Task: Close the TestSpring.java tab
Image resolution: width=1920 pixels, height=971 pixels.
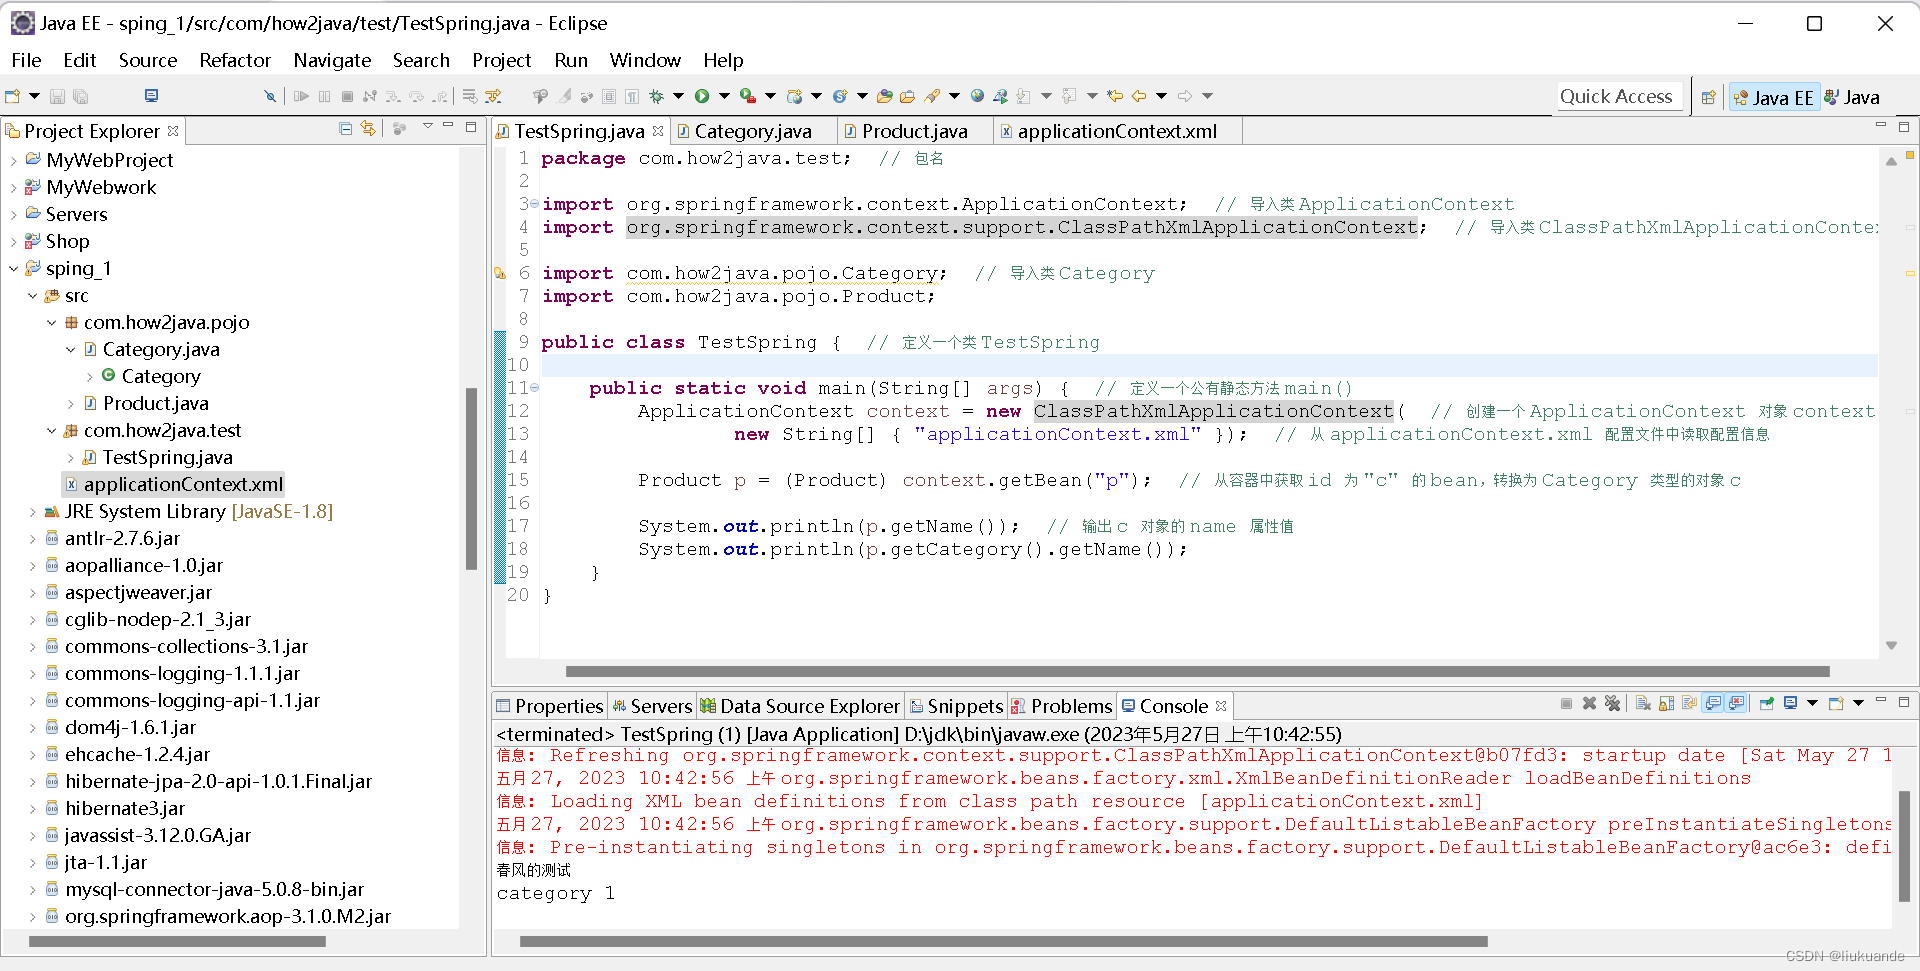Action: [658, 130]
